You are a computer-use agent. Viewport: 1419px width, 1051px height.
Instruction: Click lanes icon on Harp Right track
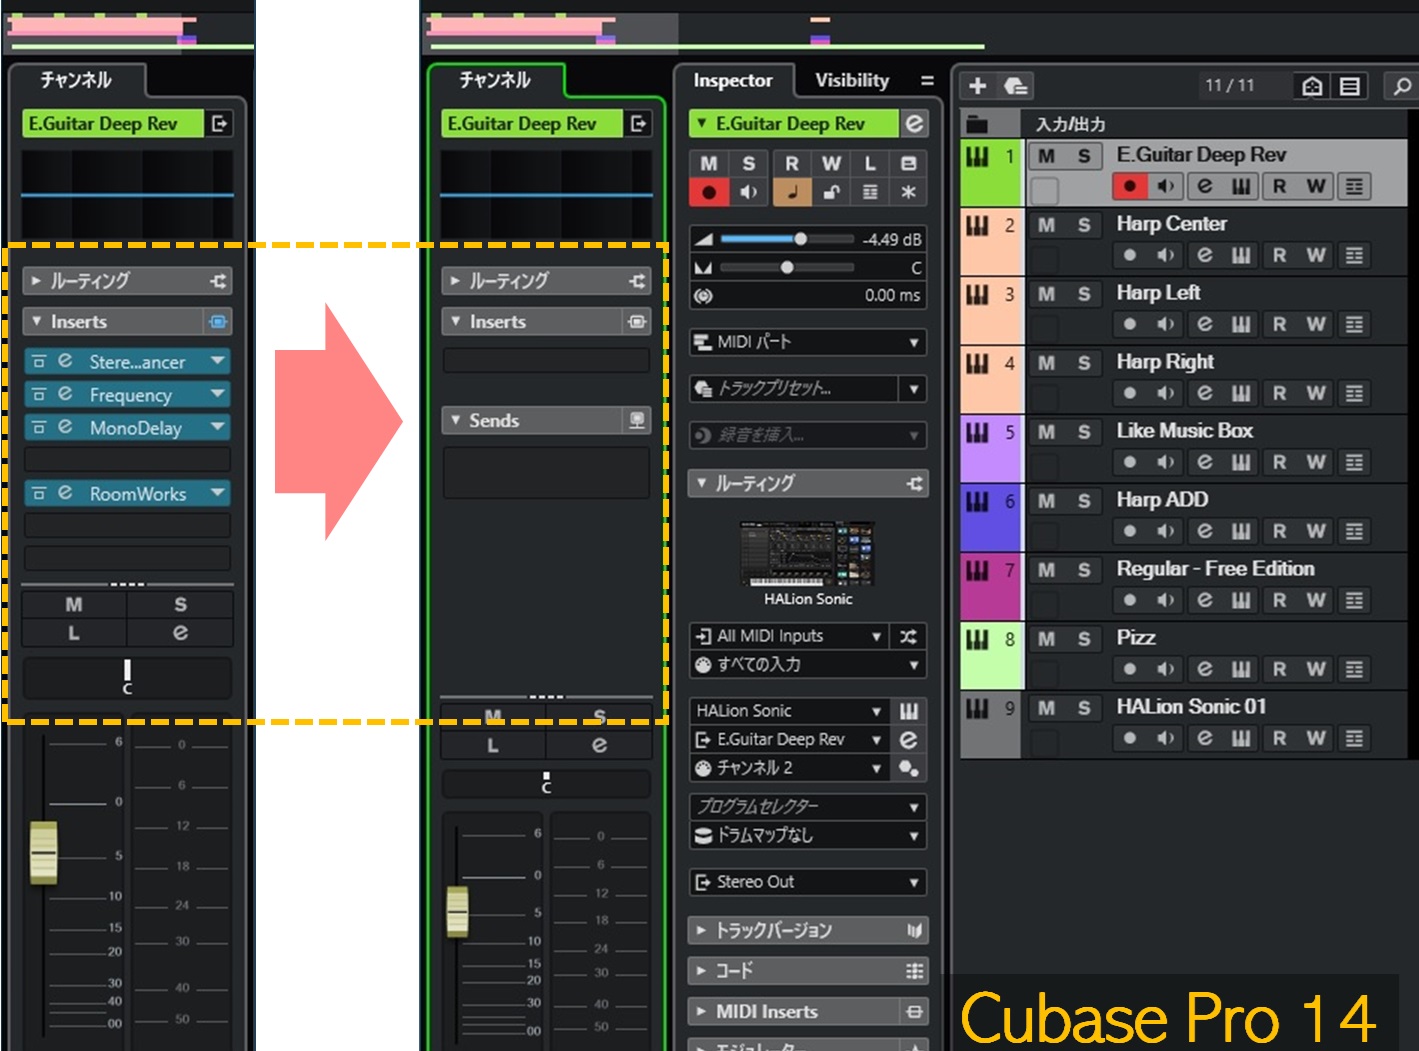(1354, 393)
